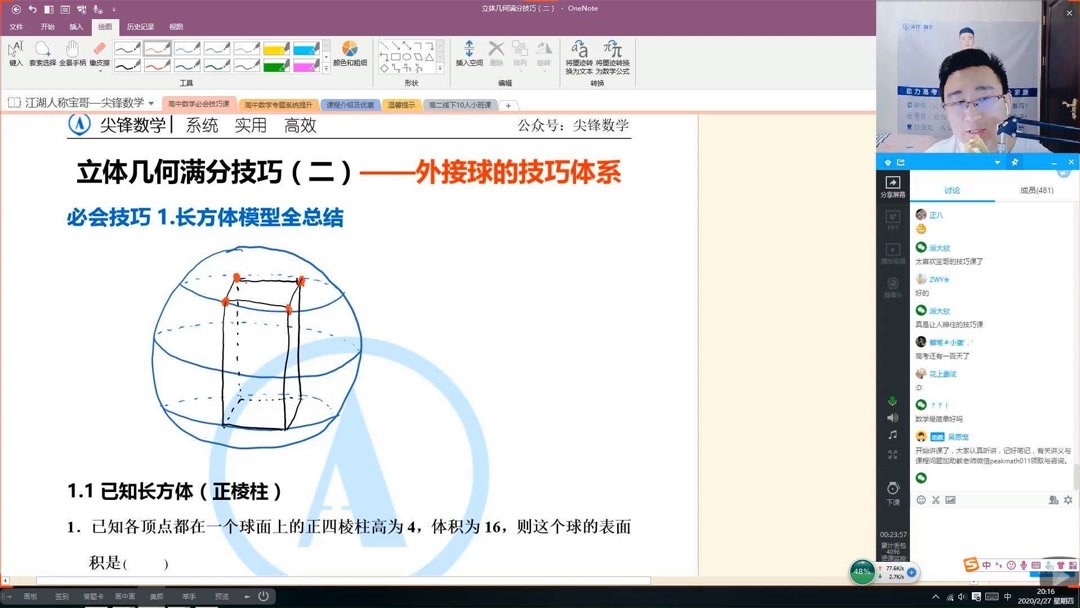
Task: Activate the Eraser tool
Action: pos(99,50)
